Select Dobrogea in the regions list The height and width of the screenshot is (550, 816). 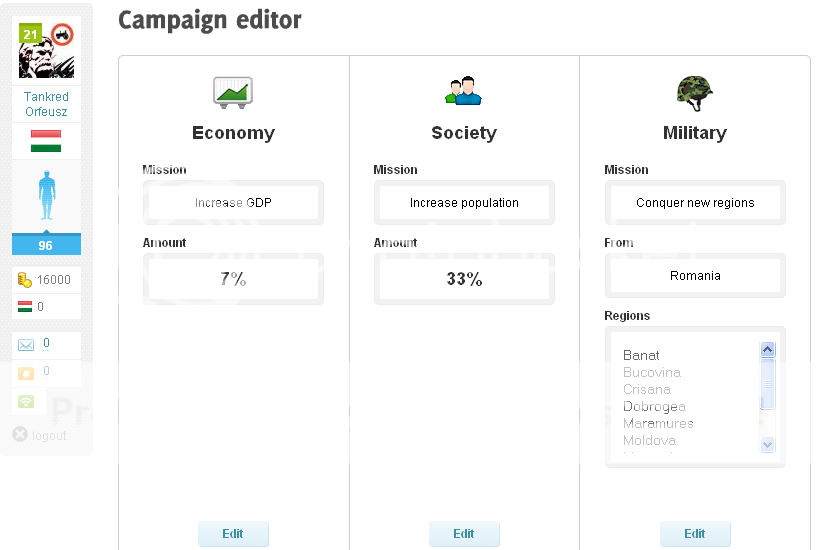[x=654, y=406]
